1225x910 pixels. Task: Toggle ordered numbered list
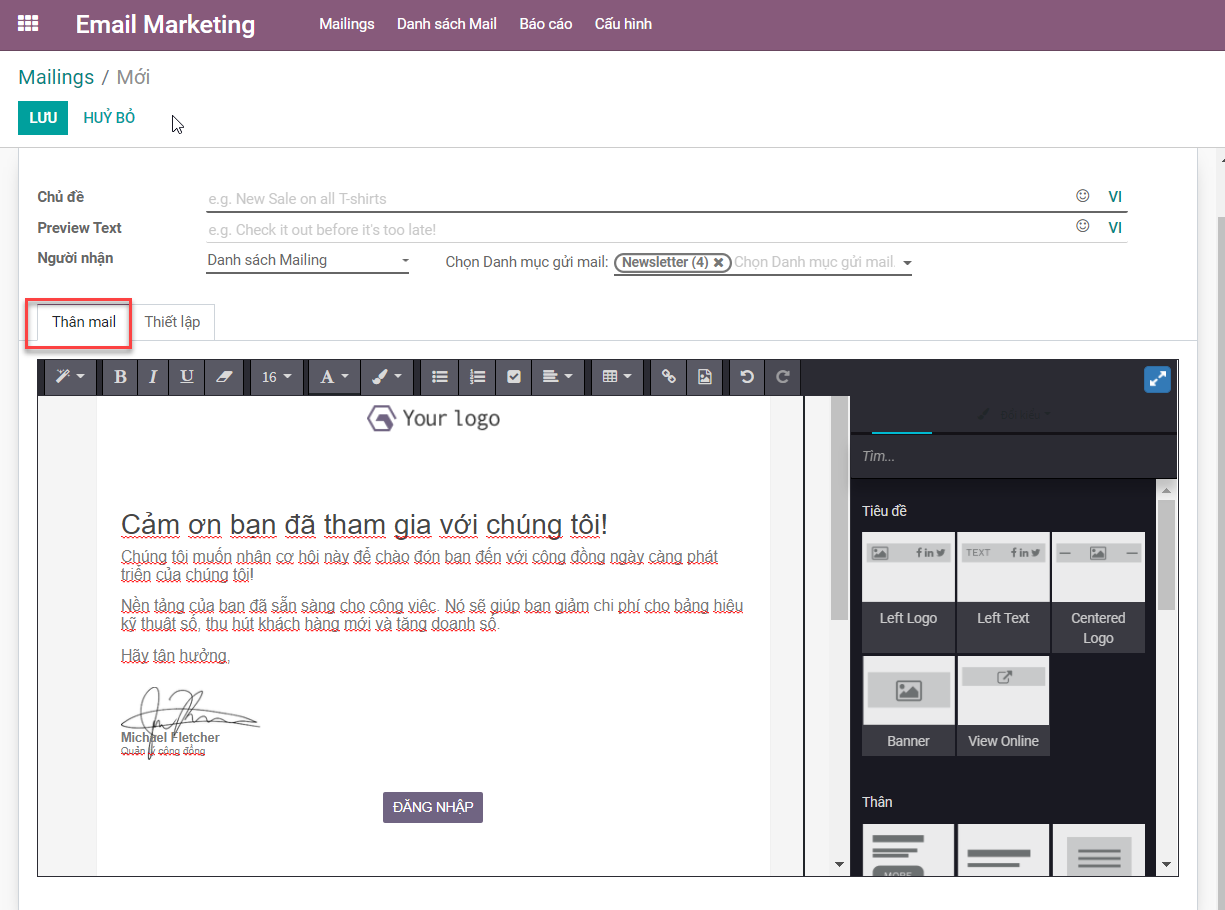(477, 377)
